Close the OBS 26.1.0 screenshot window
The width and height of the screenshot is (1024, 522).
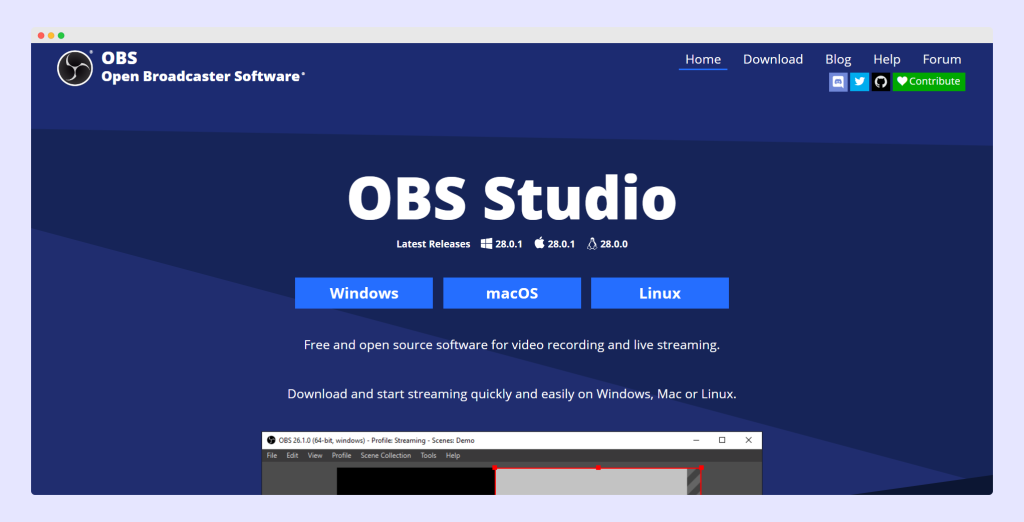[x=748, y=440]
